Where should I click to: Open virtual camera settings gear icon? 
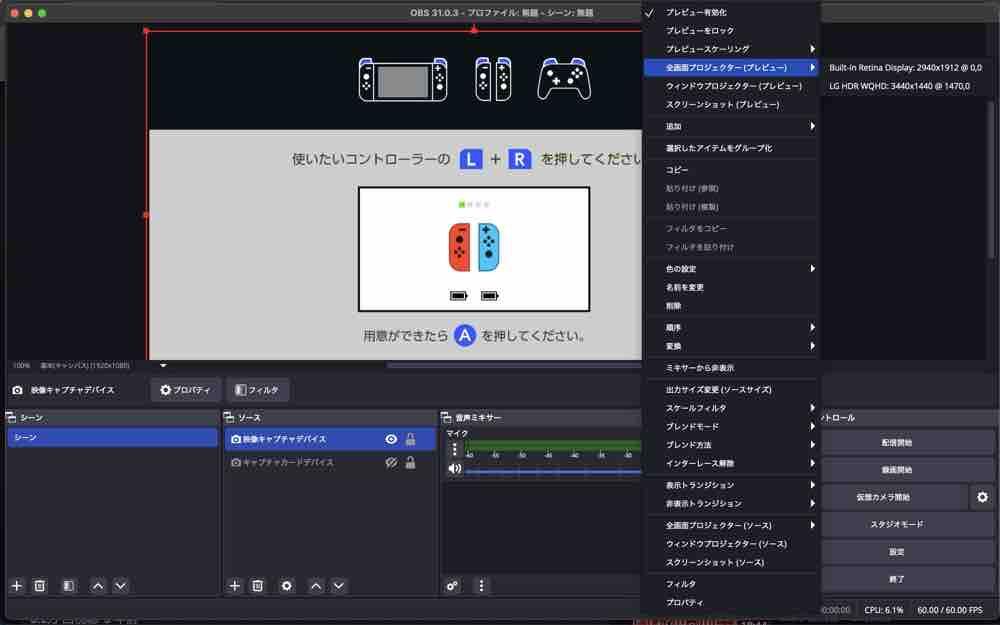point(982,497)
